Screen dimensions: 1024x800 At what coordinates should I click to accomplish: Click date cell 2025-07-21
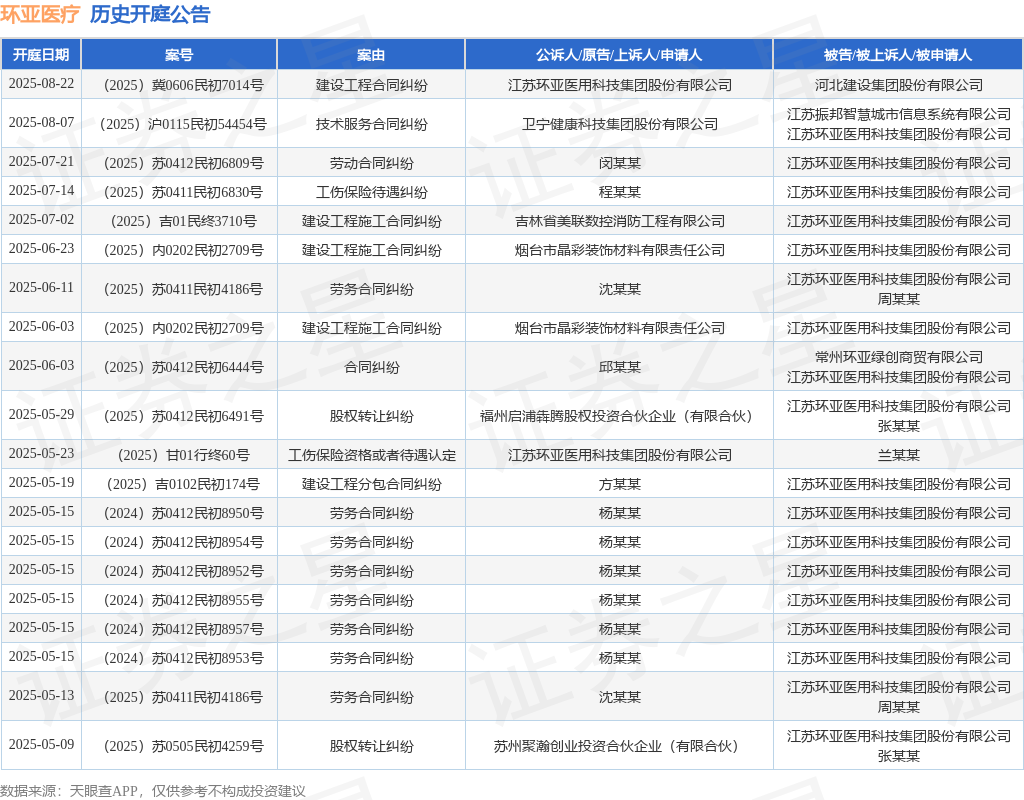[x=41, y=161]
